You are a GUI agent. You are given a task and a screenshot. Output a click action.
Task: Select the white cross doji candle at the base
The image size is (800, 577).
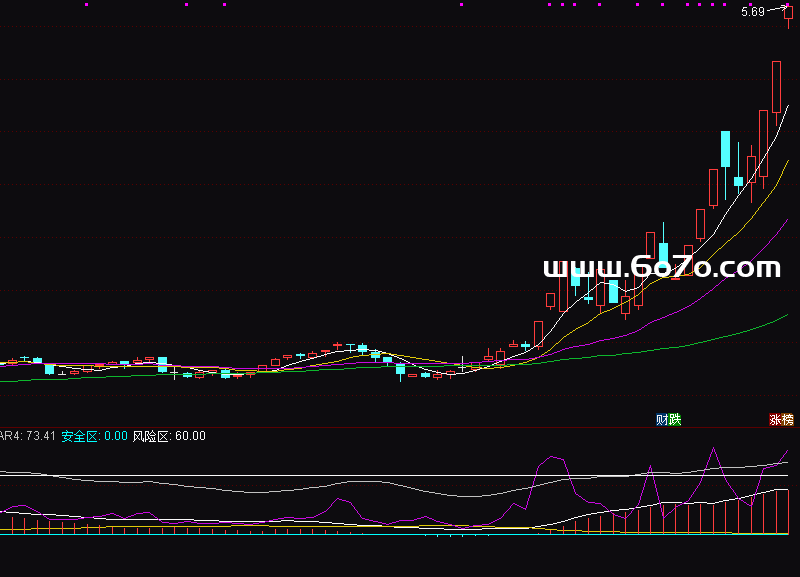pos(462,365)
